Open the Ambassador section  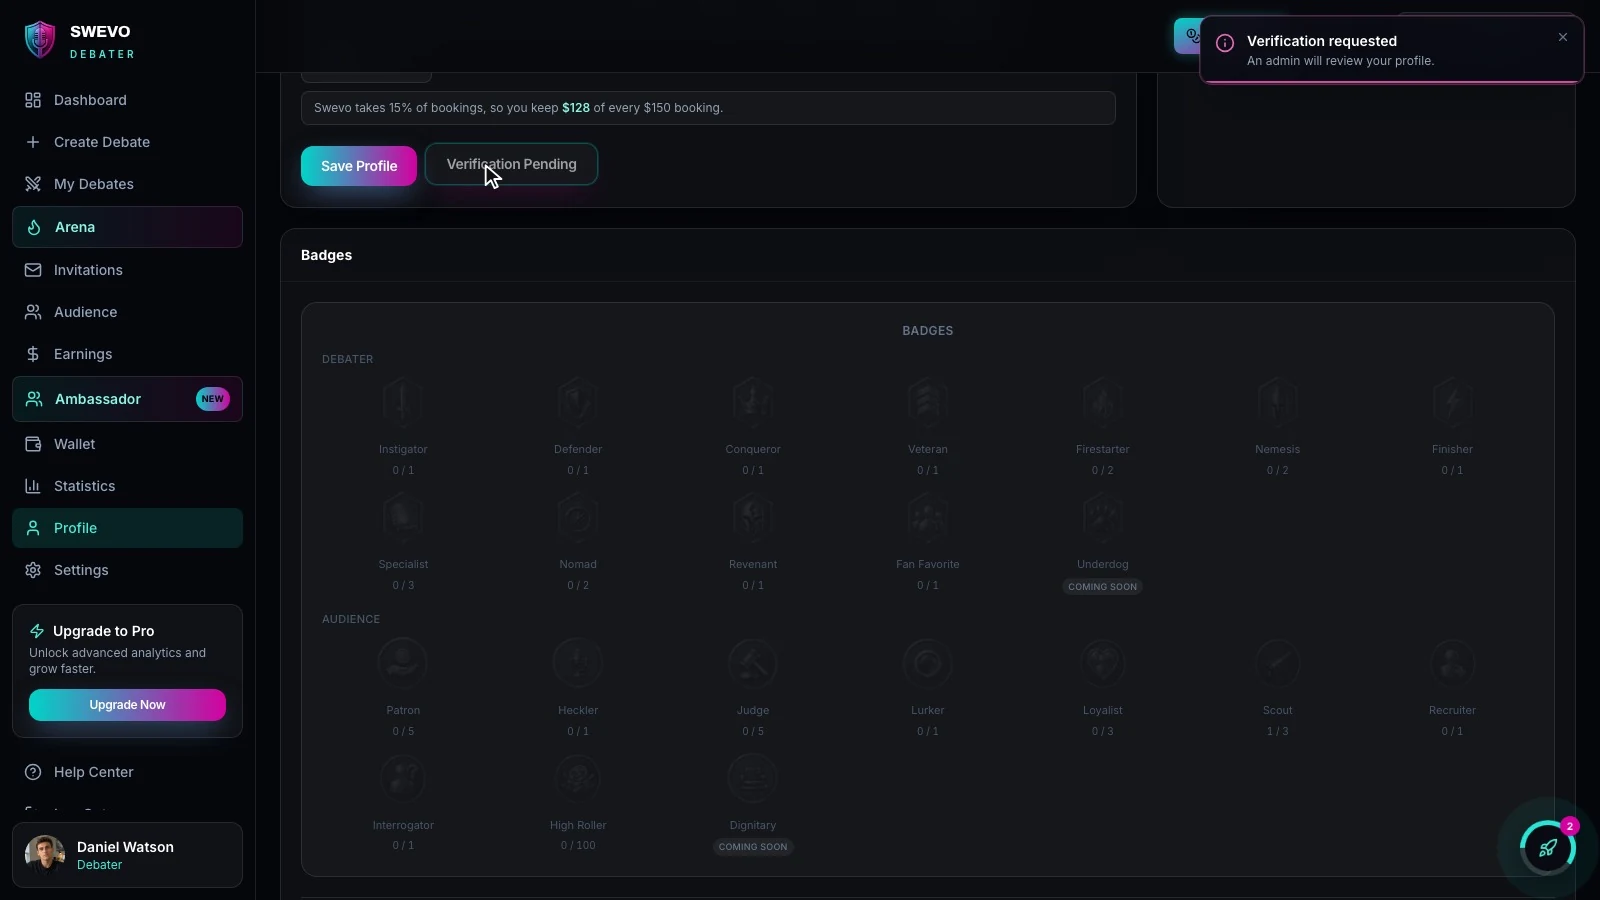click(127, 399)
